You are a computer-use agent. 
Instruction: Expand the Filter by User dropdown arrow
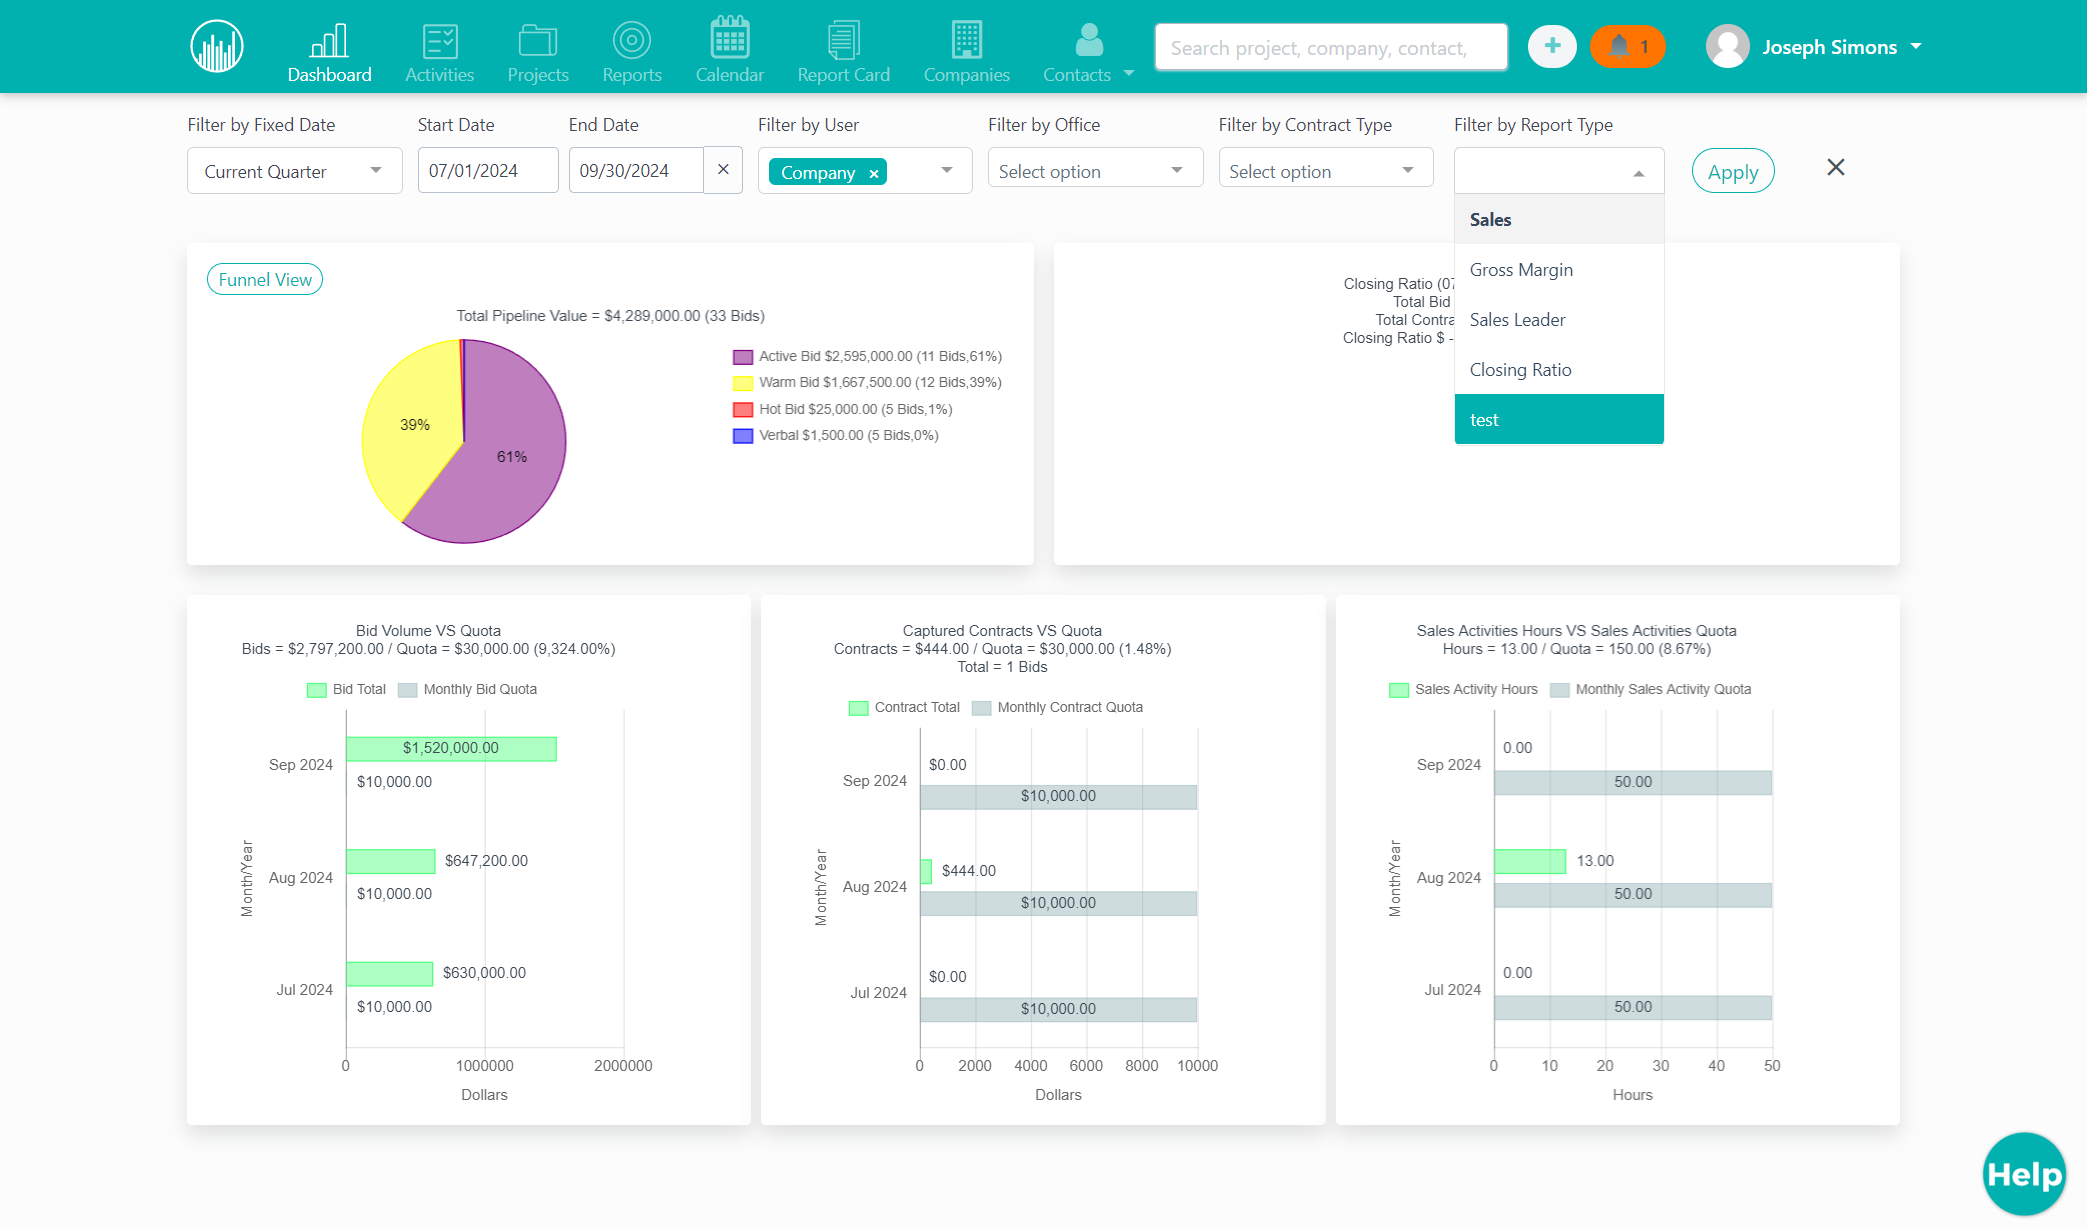(947, 170)
